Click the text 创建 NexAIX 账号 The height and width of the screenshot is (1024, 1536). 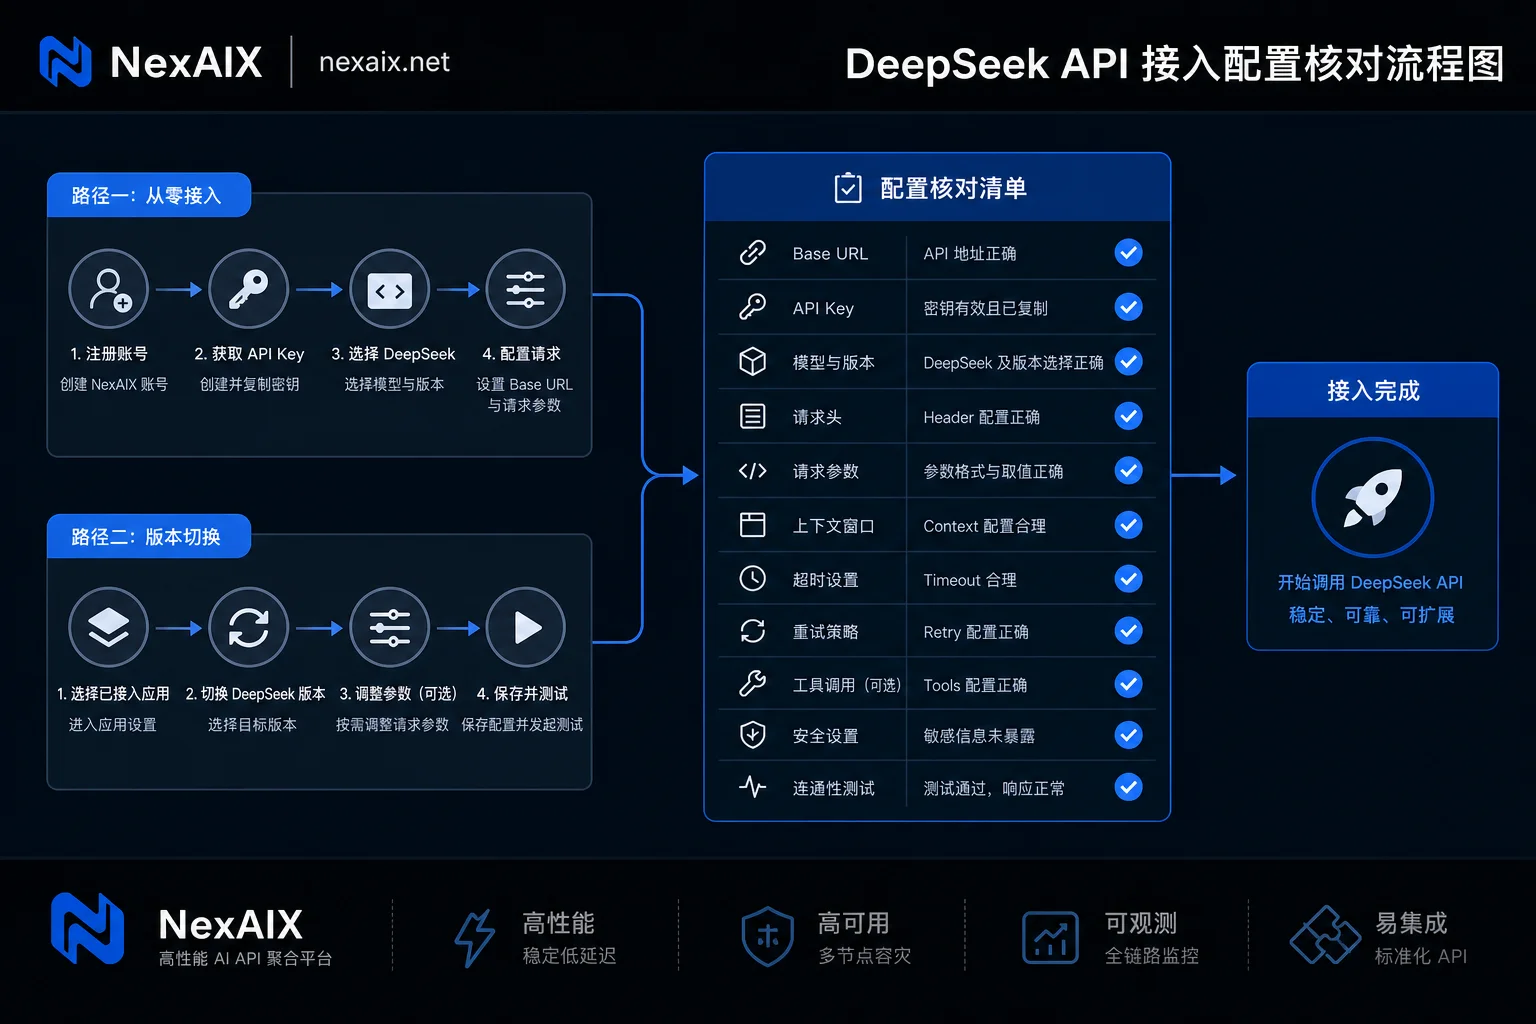[x=114, y=384]
